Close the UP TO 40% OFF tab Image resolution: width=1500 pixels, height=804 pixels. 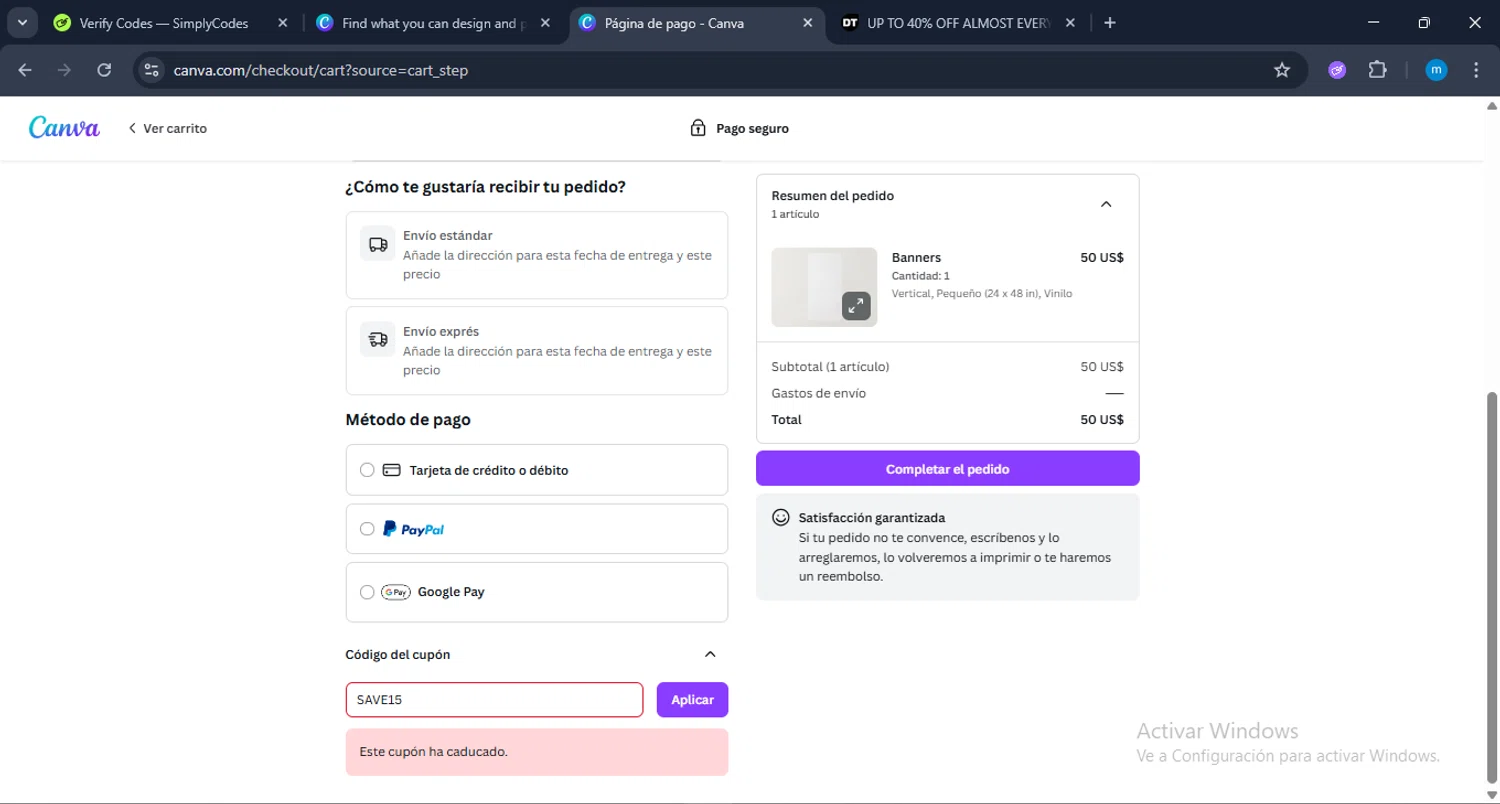[1071, 23]
